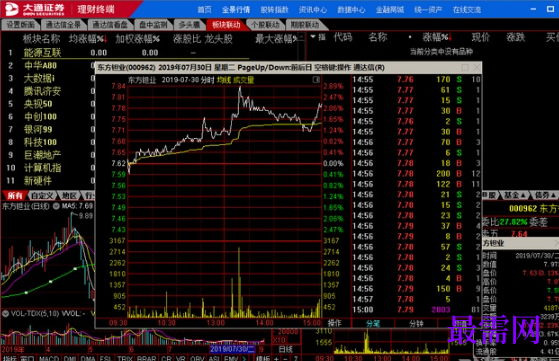Select the 板块联动 tab
559x361 pixels.
pos(226,25)
